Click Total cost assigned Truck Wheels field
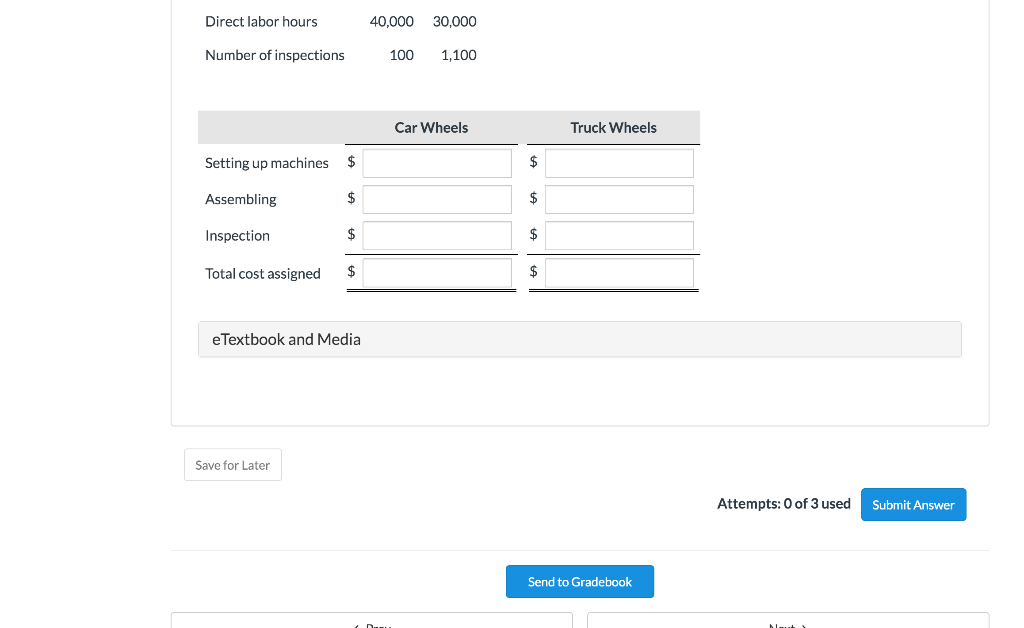Screen dimensions: 1024x628 click(619, 274)
